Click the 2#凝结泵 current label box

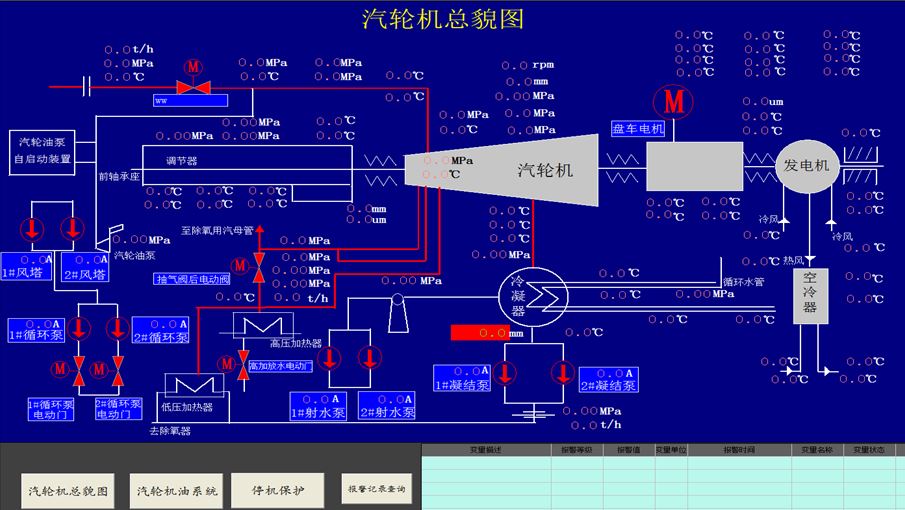(608, 380)
